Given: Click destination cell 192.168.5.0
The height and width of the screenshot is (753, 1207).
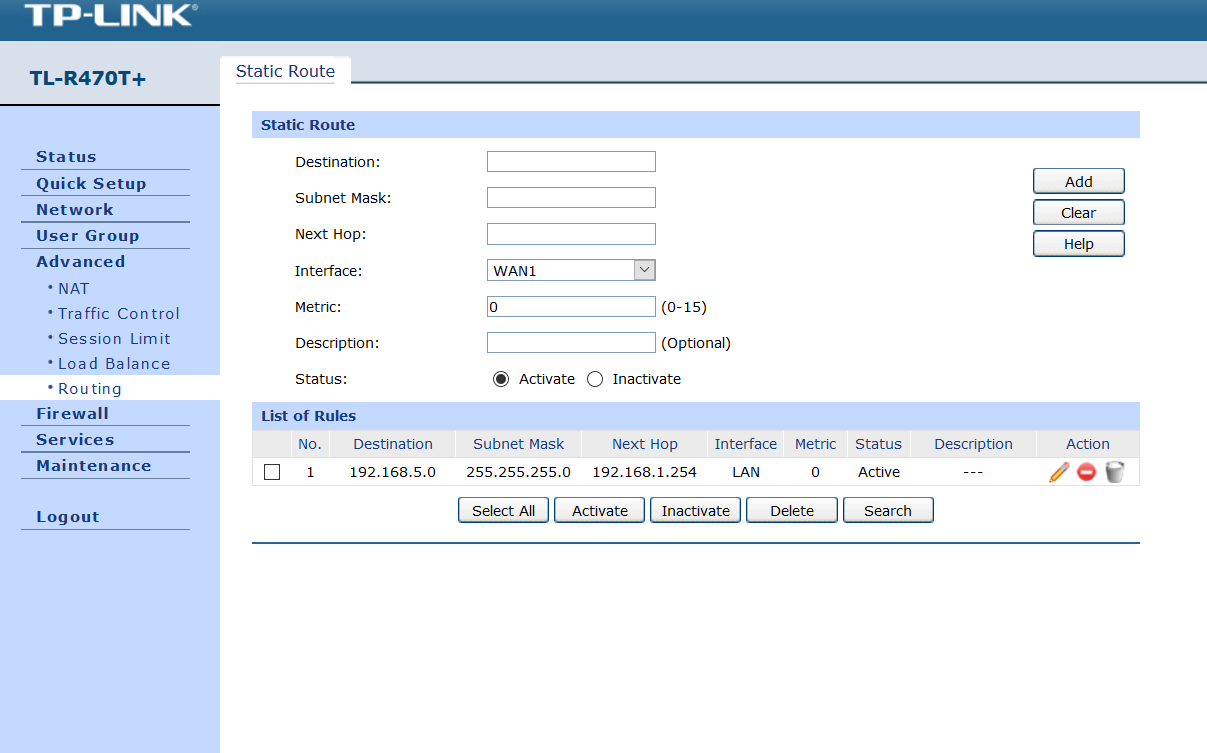Looking at the screenshot, I should 392,472.
